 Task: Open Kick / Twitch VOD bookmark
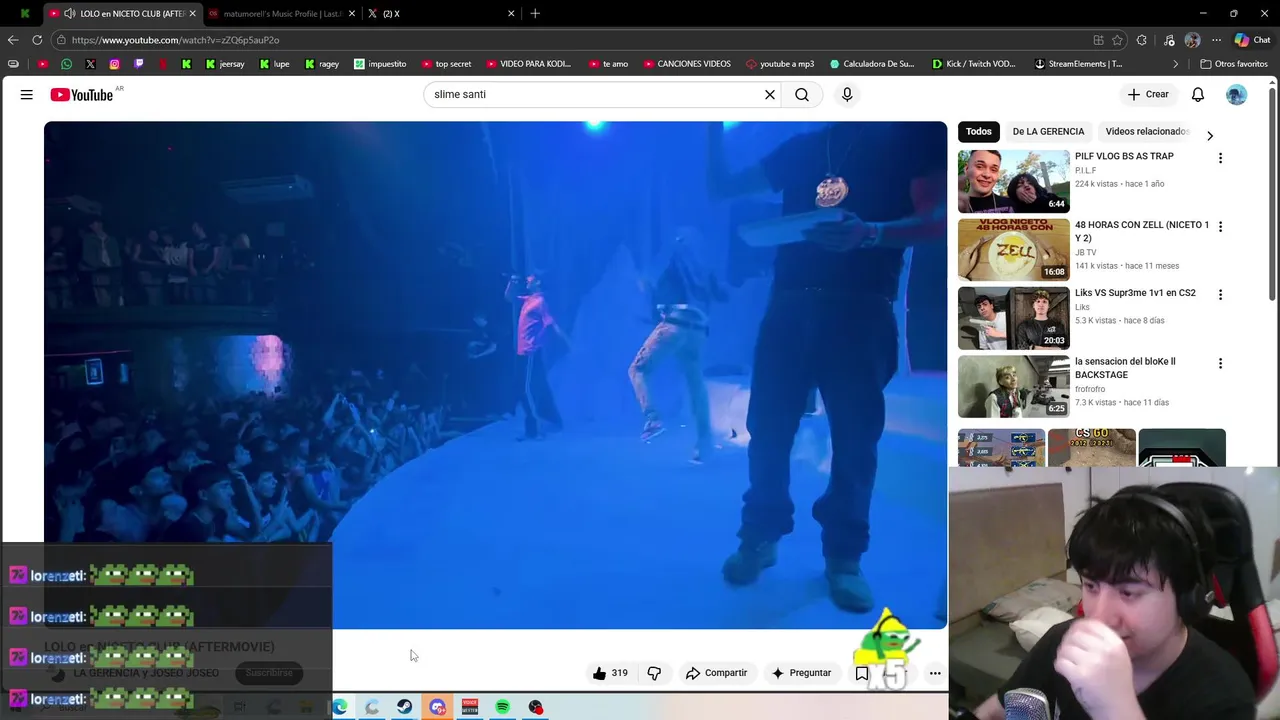click(x=973, y=64)
